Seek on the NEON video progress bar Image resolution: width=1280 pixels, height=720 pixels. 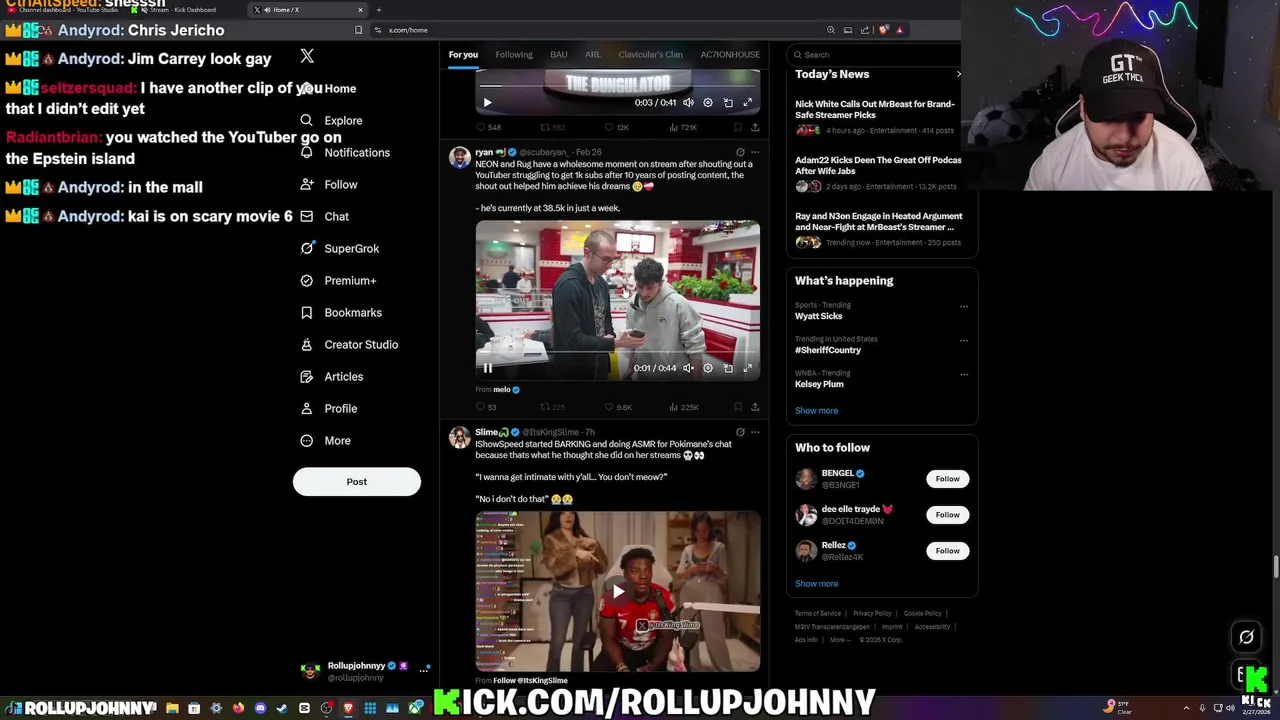[618, 353]
